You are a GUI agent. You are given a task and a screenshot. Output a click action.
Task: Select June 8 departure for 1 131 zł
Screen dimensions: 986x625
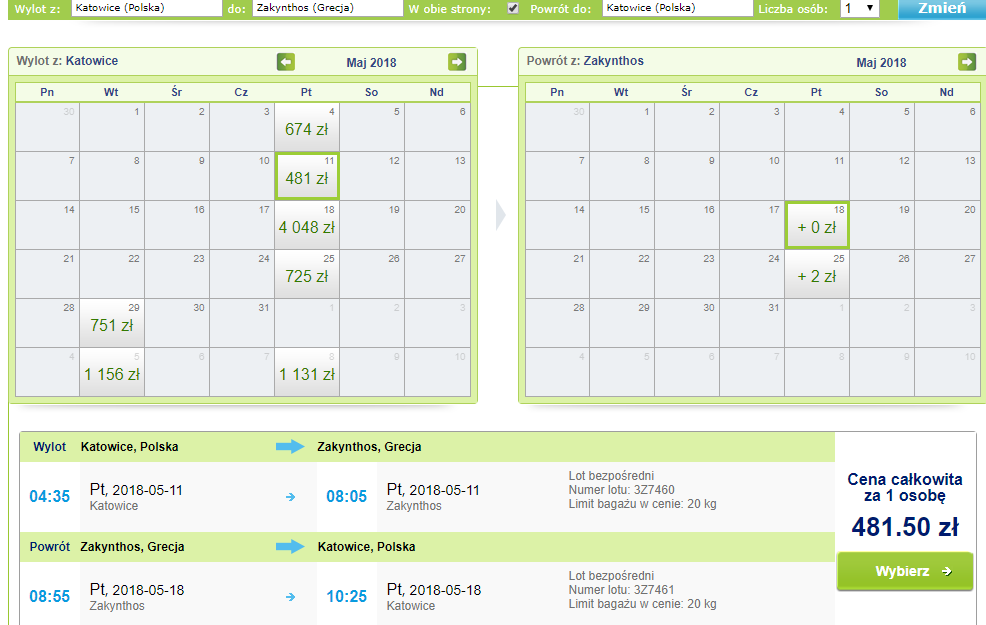(x=307, y=373)
